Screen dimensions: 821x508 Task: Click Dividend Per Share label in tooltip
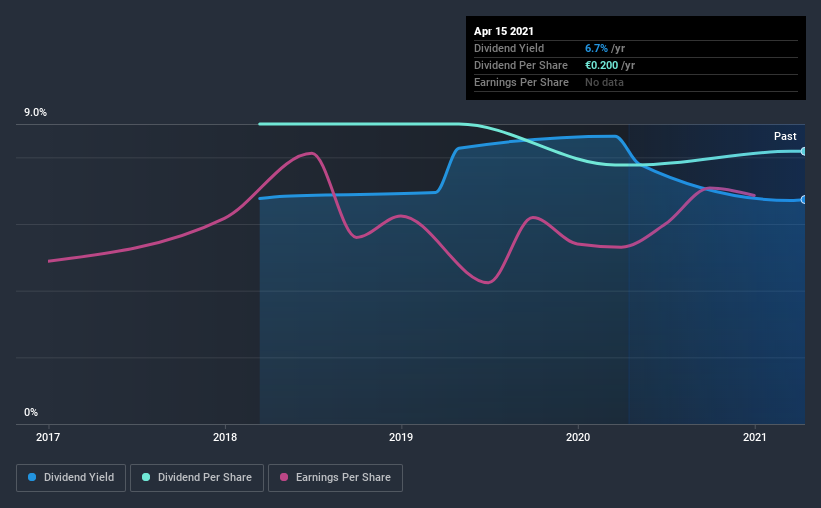click(x=521, y=65)
